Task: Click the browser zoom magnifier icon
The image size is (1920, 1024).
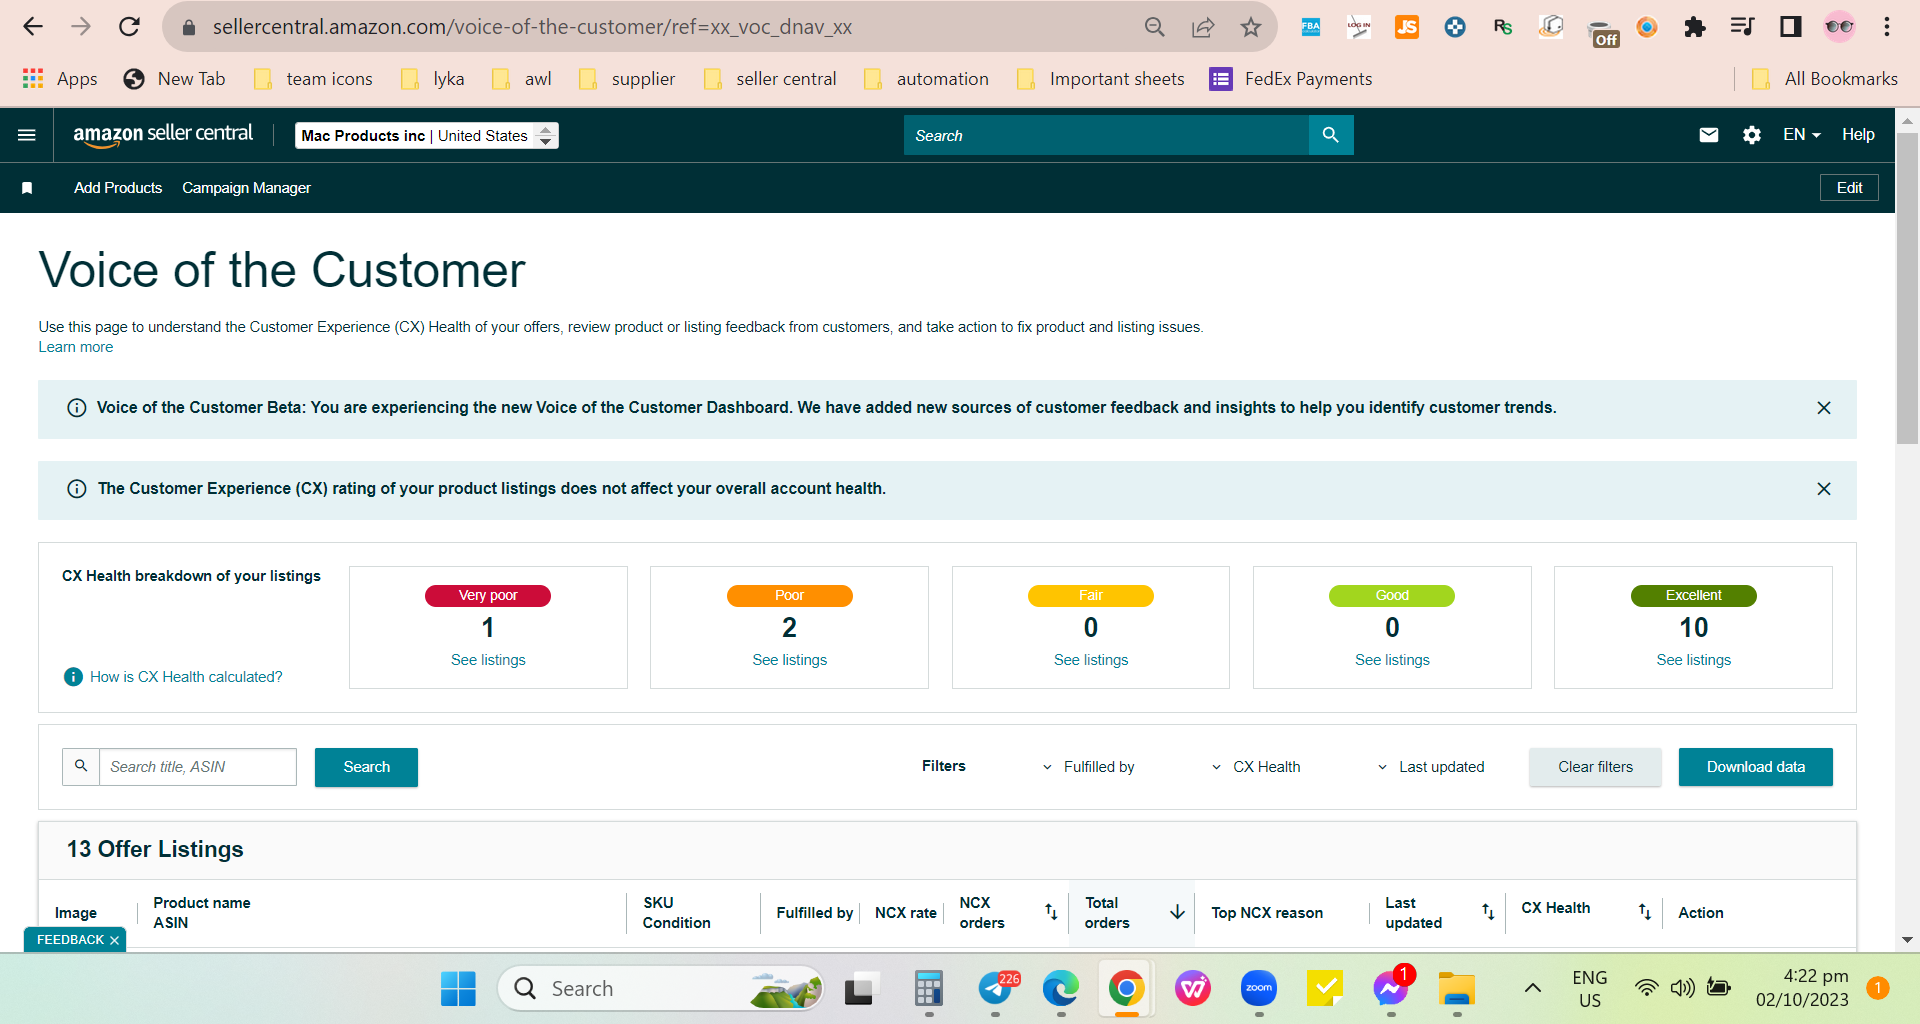Action: [x=1154, y=27]
